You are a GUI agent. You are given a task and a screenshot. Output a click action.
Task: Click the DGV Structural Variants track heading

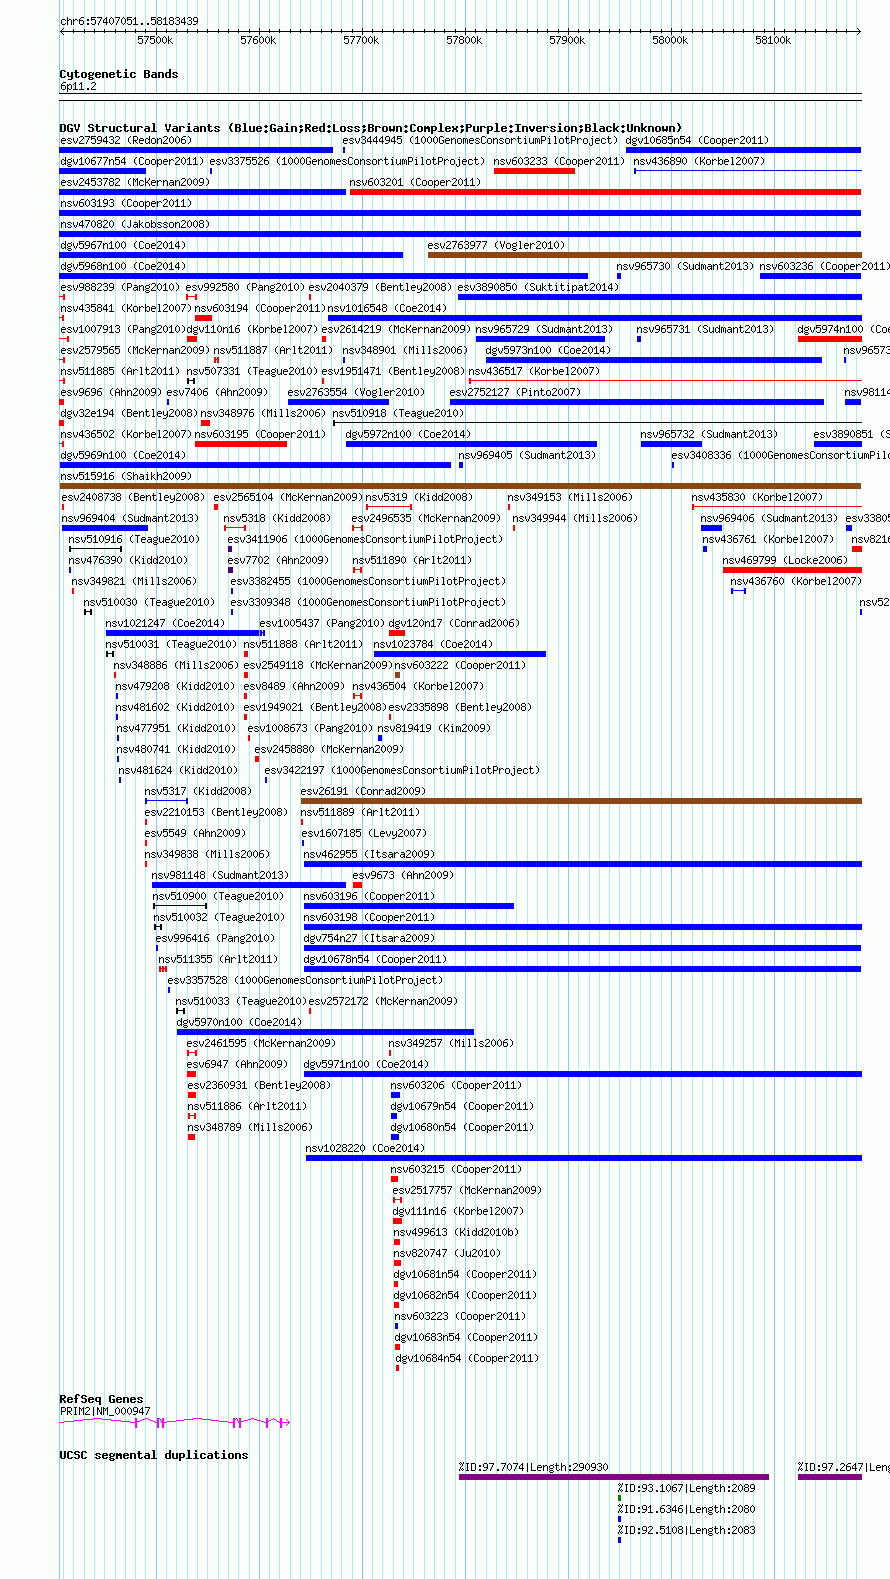(x=370, y=128)
